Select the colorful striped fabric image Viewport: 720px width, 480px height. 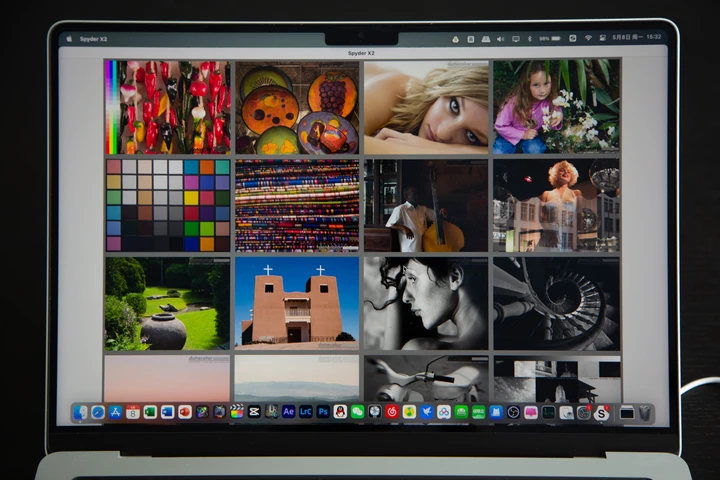click(x=297, y=205)
